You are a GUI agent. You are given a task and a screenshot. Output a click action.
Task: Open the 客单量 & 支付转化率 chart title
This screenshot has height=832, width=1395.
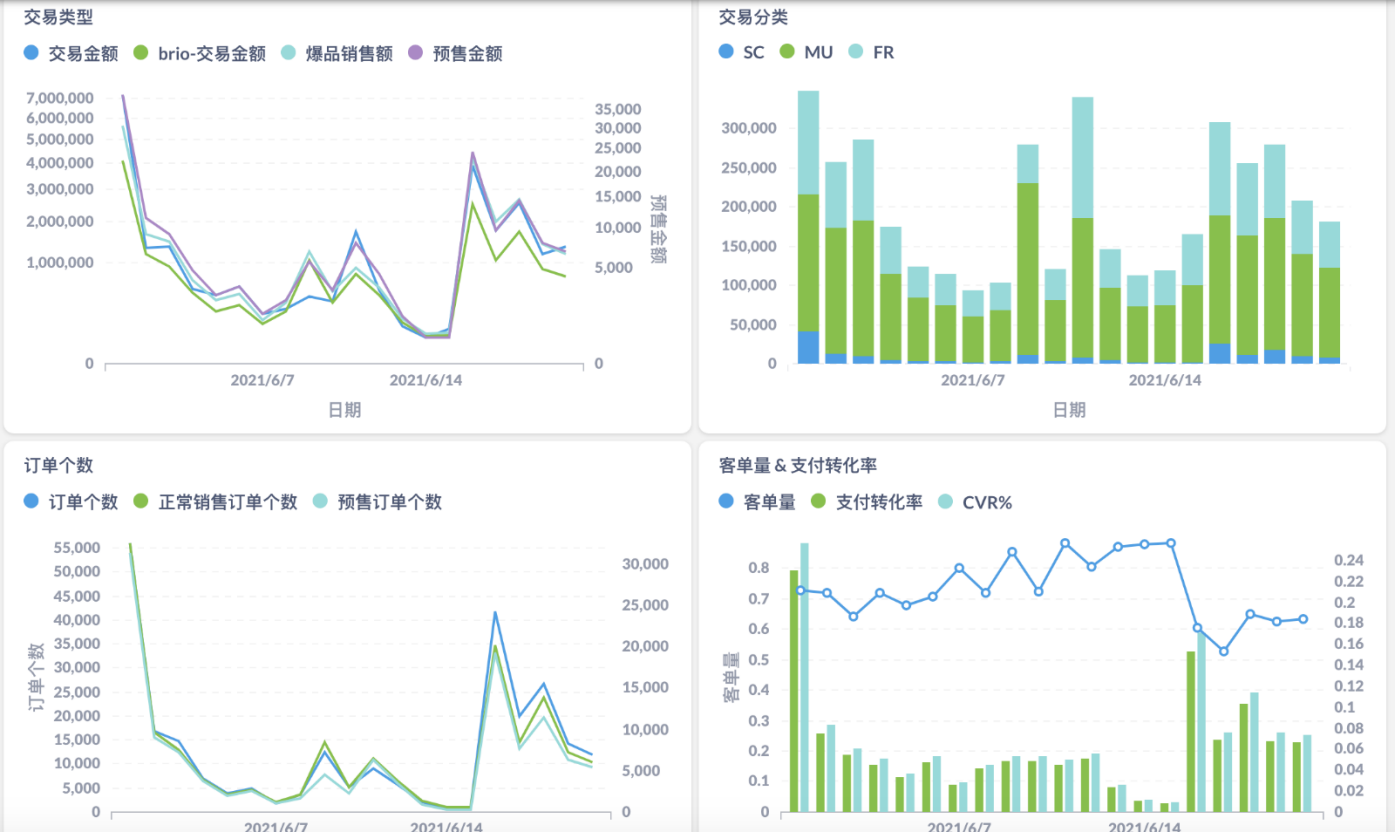pyautogui.click(x=798, y=465)
